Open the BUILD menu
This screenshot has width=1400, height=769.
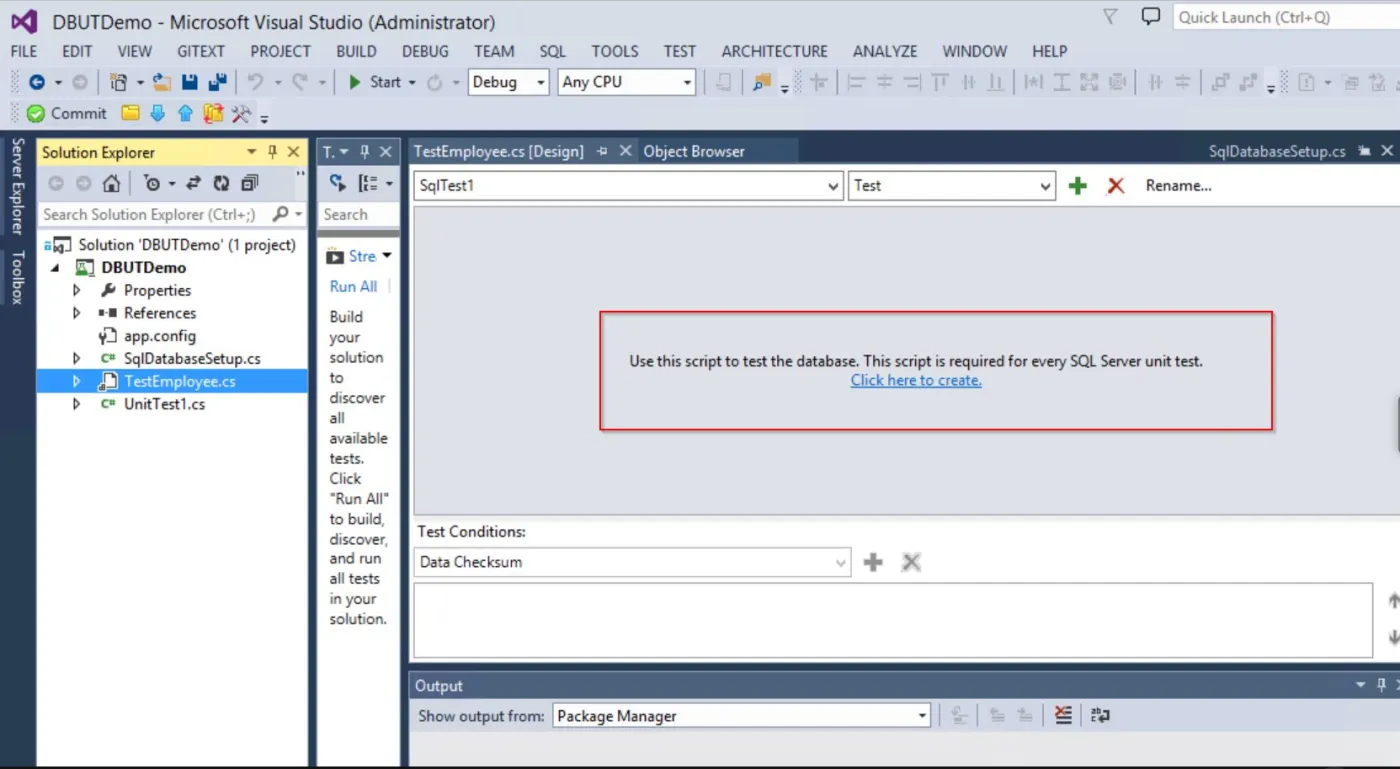click(356, 51)
